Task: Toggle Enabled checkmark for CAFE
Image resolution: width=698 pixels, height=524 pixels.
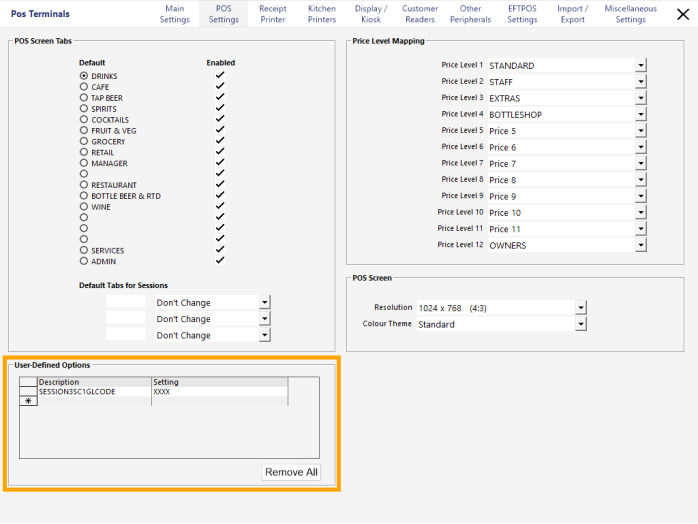Action: point(220,85)
